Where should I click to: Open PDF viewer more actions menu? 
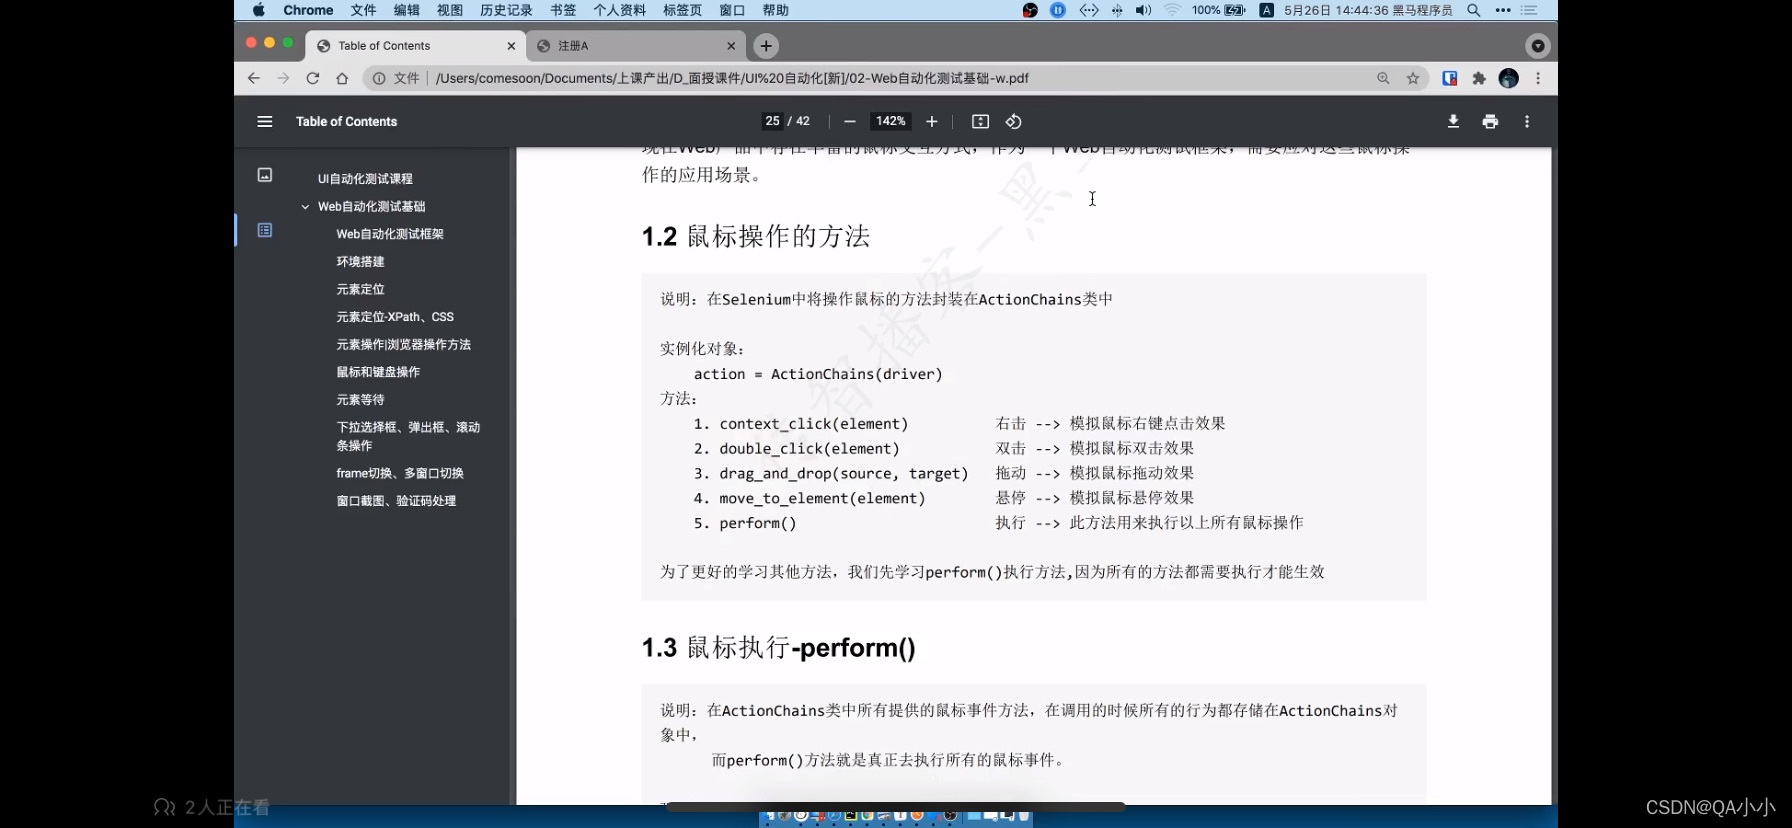(x=1527, y=121)
